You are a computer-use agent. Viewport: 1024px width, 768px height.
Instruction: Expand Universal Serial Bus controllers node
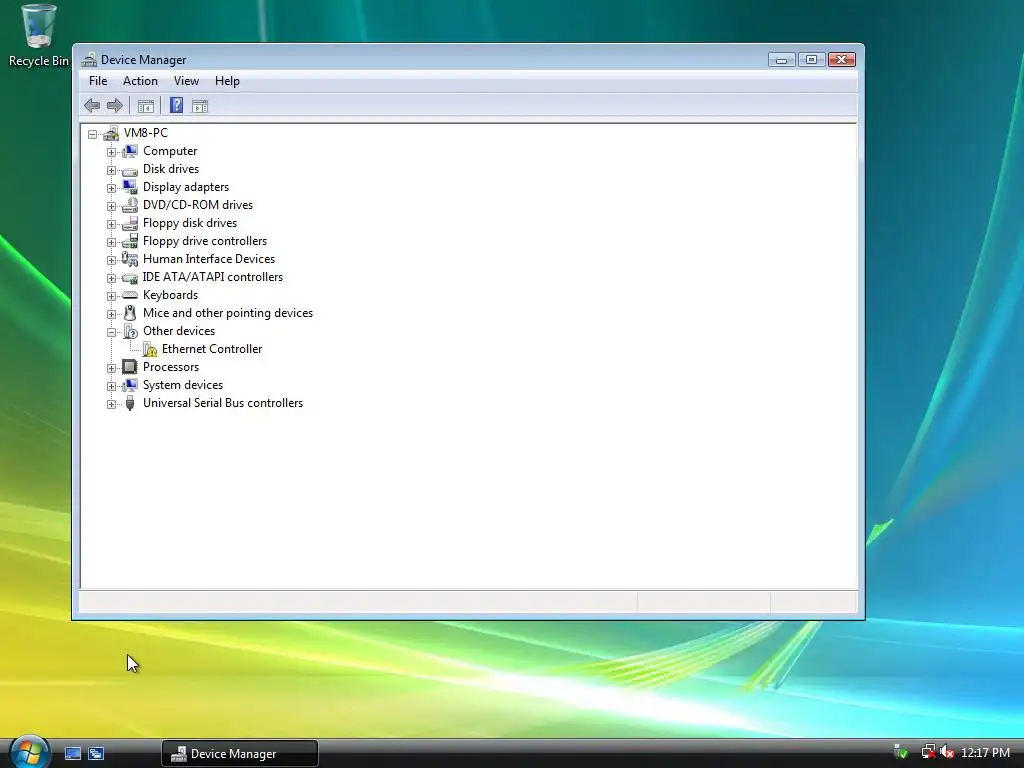point(111,404)
